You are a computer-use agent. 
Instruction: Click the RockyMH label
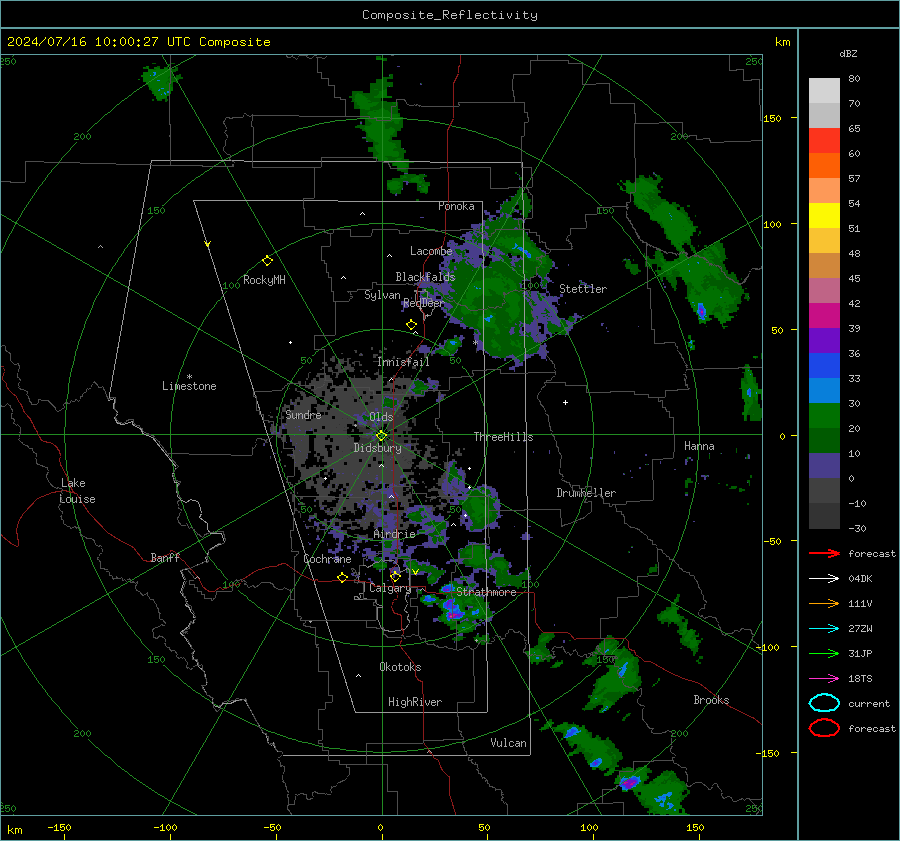(x=264, y=280)
